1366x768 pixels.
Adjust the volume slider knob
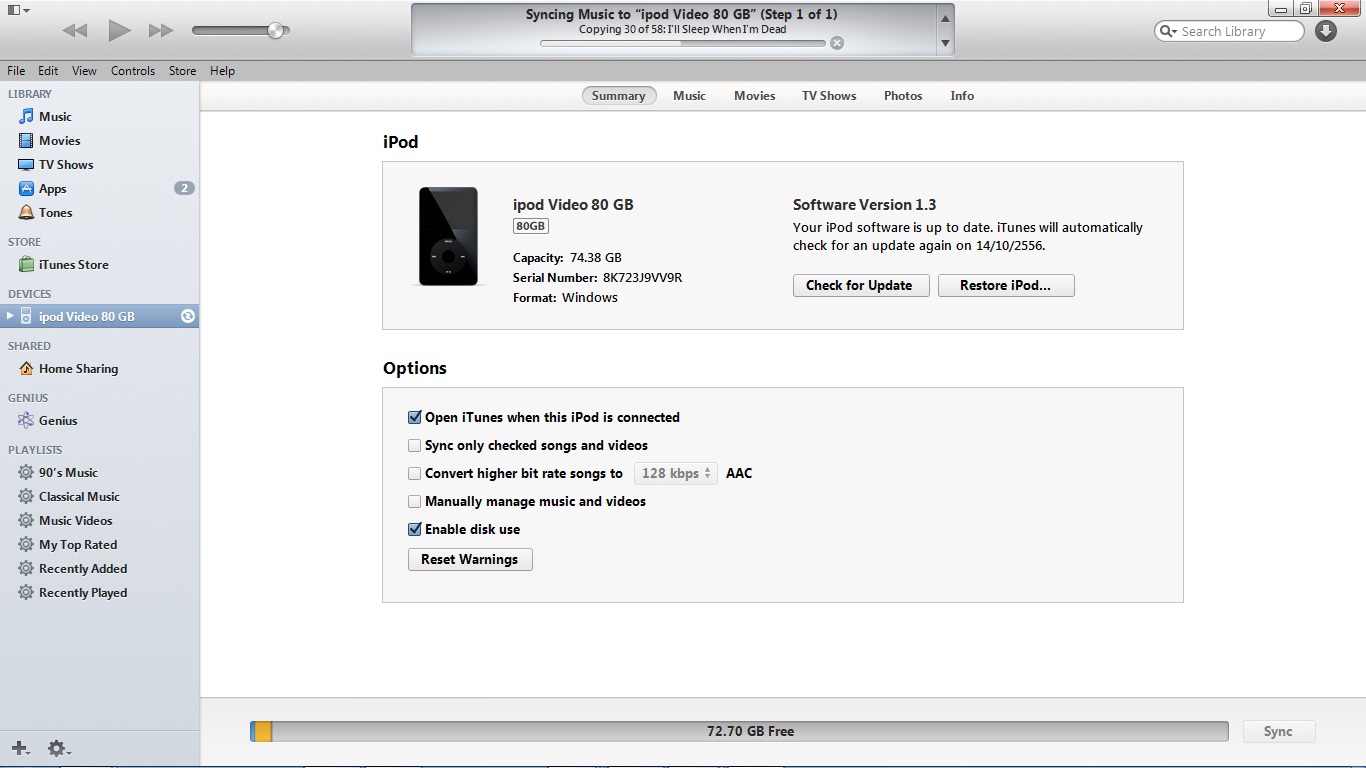point(275,31)
